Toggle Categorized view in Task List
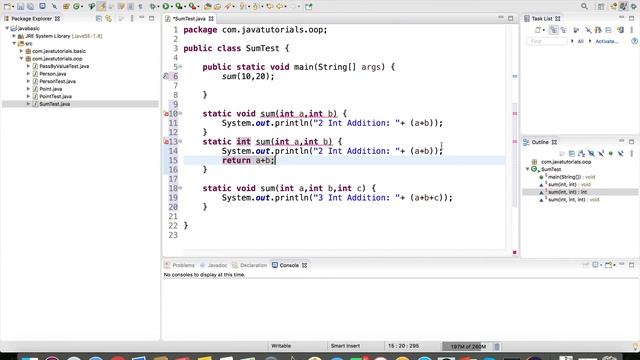 click(553, 30)
